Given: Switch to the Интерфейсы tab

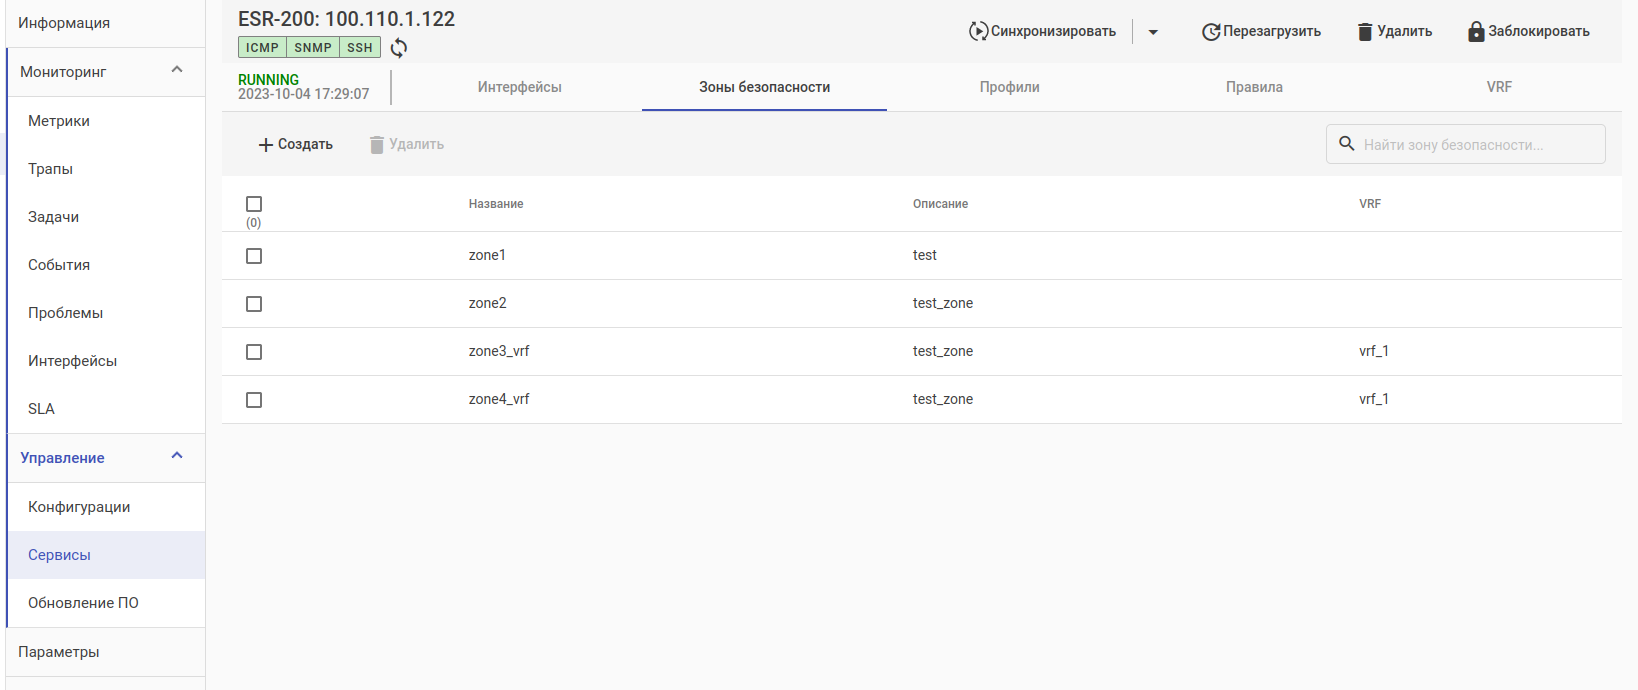Looking at the screenshot, I should tap(519, 87).
